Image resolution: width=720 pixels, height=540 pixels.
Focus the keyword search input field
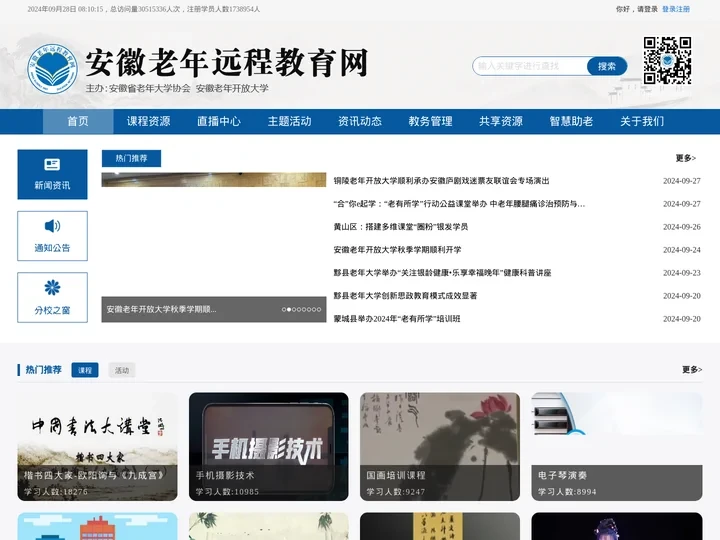click(x=530, y=66)
